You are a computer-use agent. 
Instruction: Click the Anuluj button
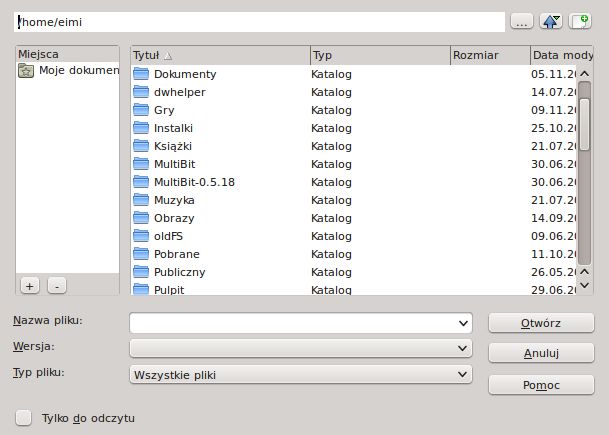click(541, 353)
